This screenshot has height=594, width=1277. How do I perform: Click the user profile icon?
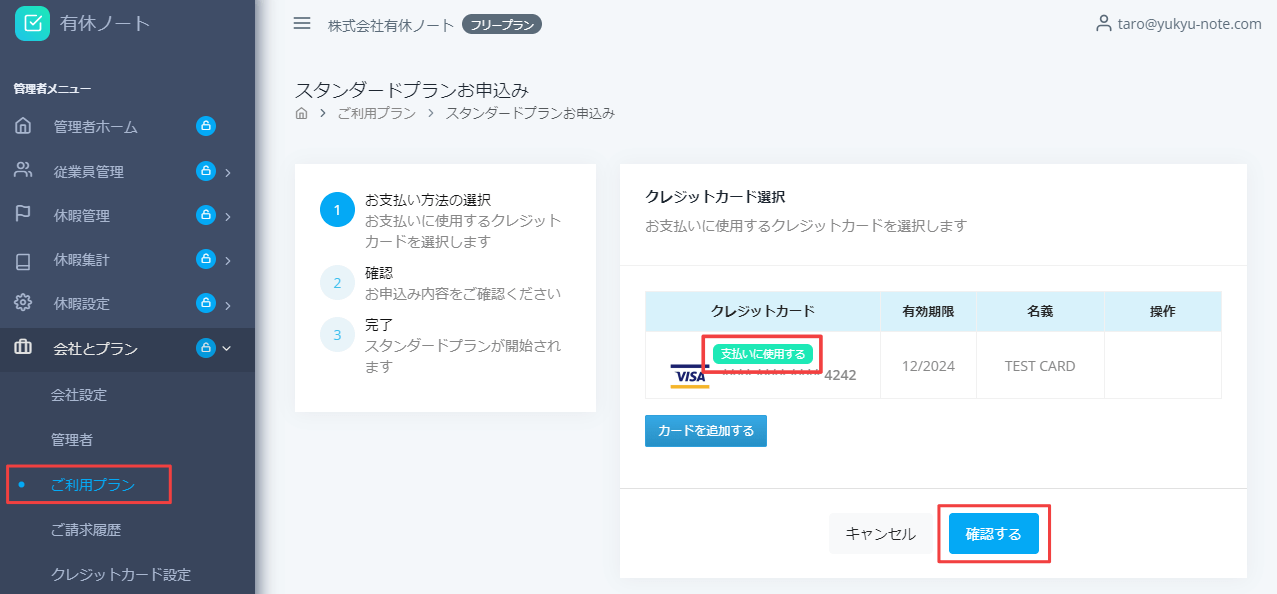pos(1104,23)
